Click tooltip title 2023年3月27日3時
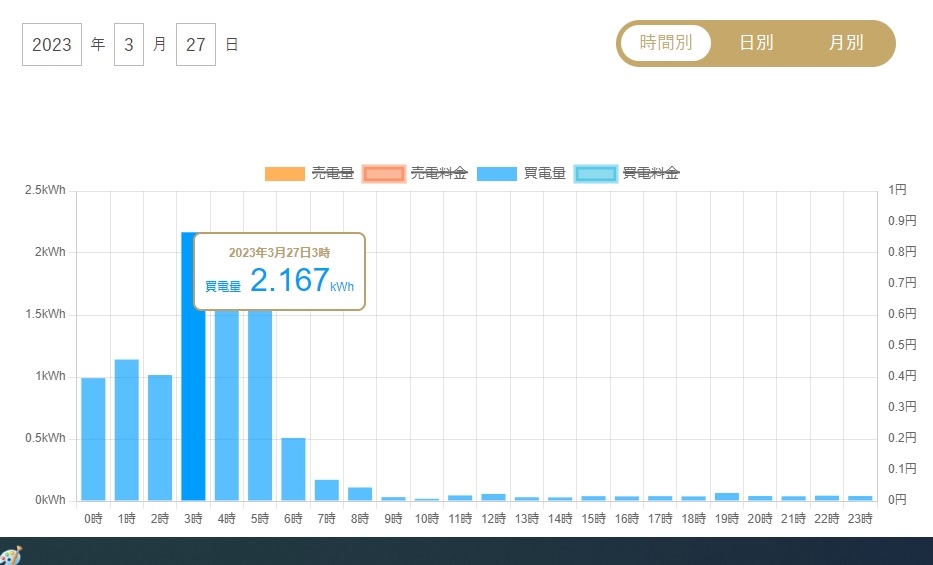This screenshot has width=933, height=565. pyautogui.click(x=279, y=253)
